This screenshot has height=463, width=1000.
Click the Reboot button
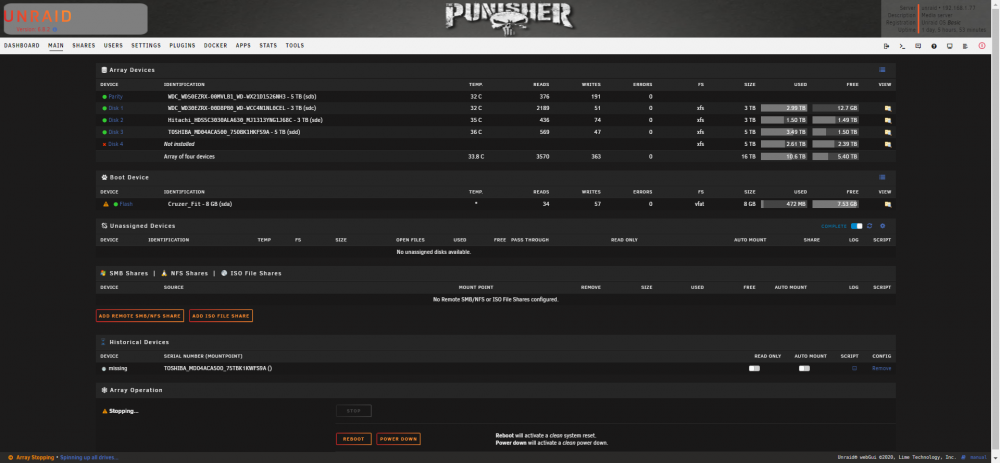(x=354, y=439)
